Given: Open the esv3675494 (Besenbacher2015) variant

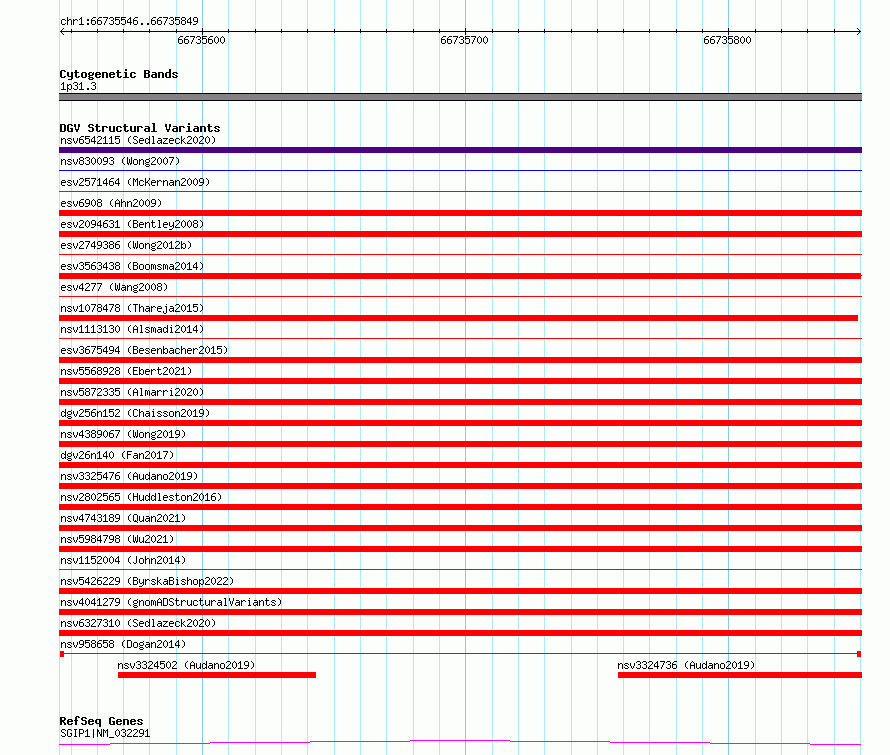Looking at the screenshot, I should coord(144,350).
